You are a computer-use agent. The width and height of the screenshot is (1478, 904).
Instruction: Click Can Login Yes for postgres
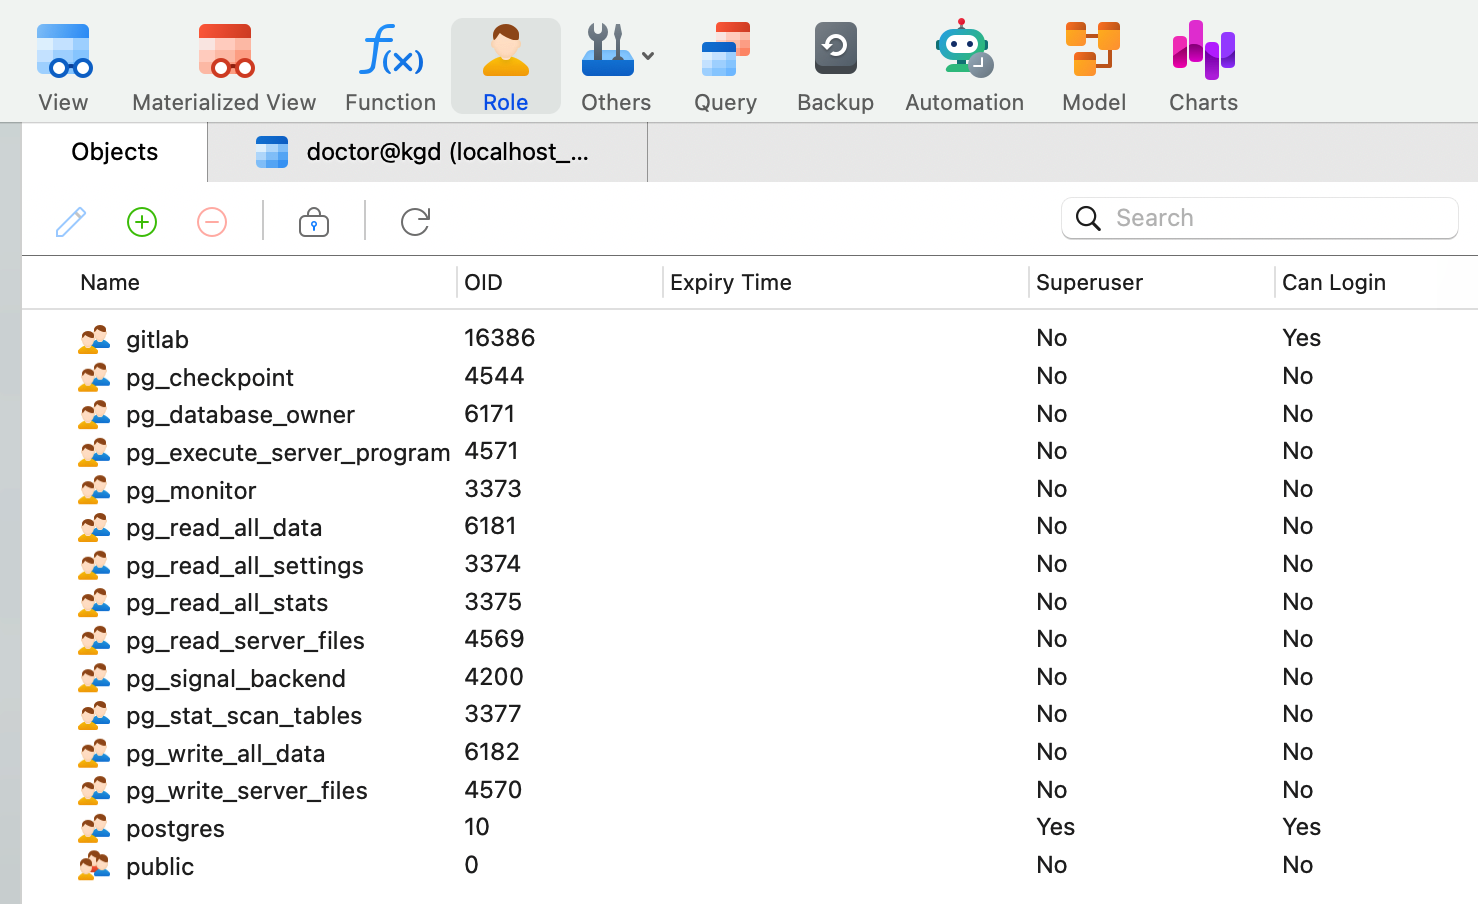[x=1302, y=827]
